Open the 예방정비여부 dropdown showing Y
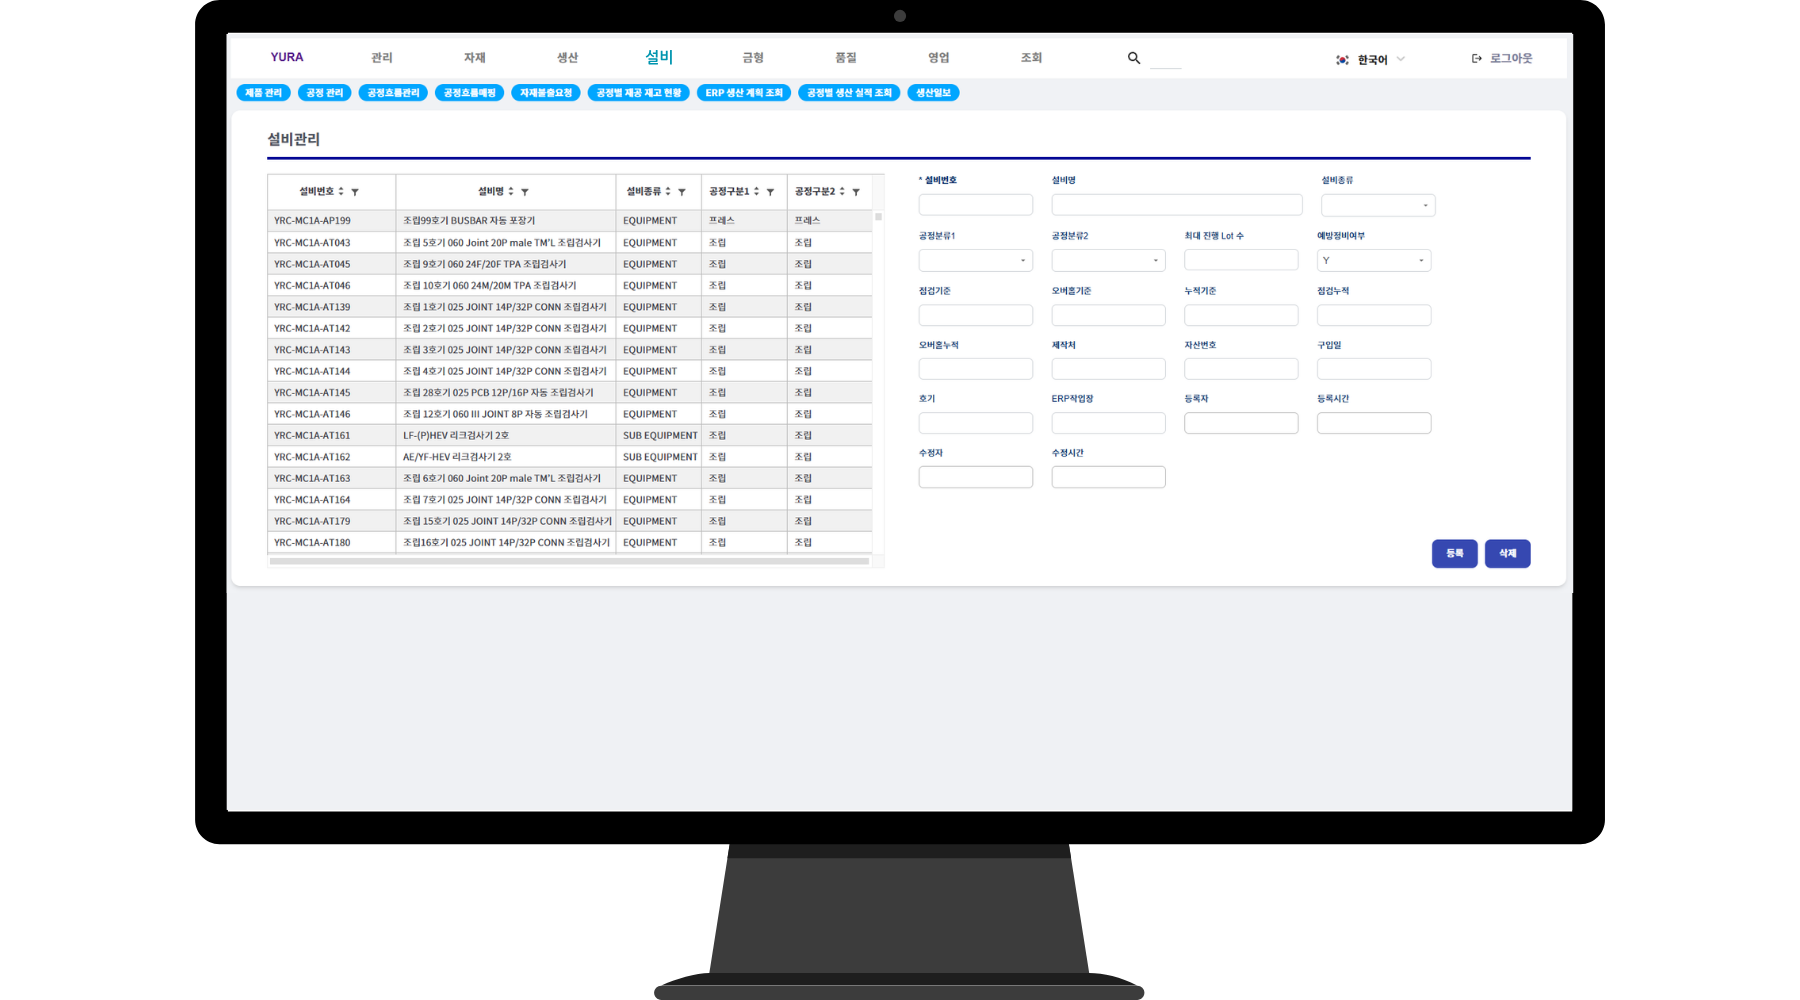Screen dimensions: 1800x1000 [x=1373, y=261]
